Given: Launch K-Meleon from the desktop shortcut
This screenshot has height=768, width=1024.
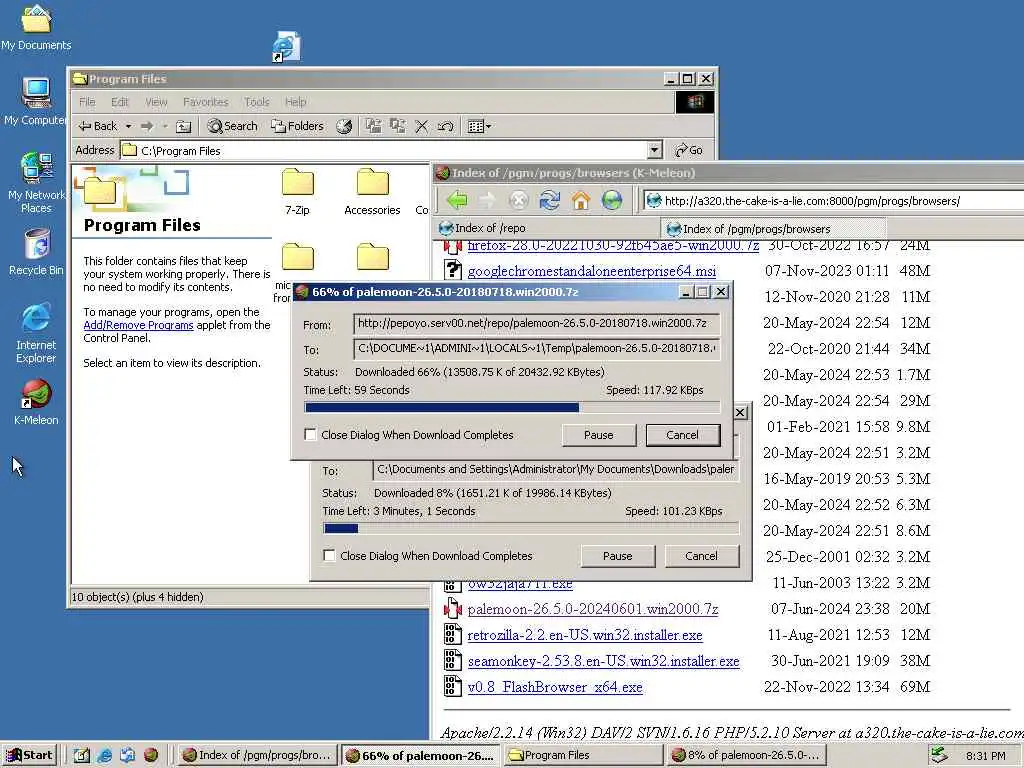Looking at the screenshot, I should pyautogui.click(x=36, y=402).
